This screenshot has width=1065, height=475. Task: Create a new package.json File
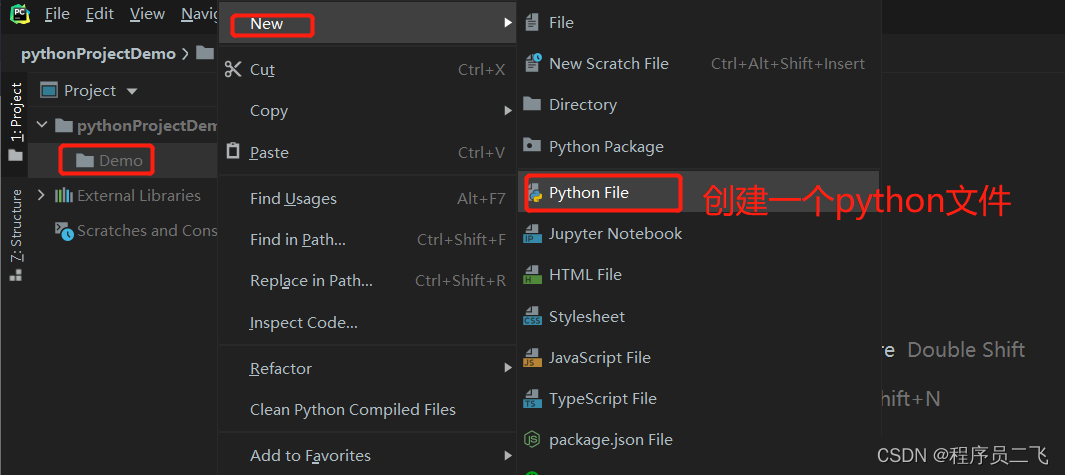pos(698,440)
